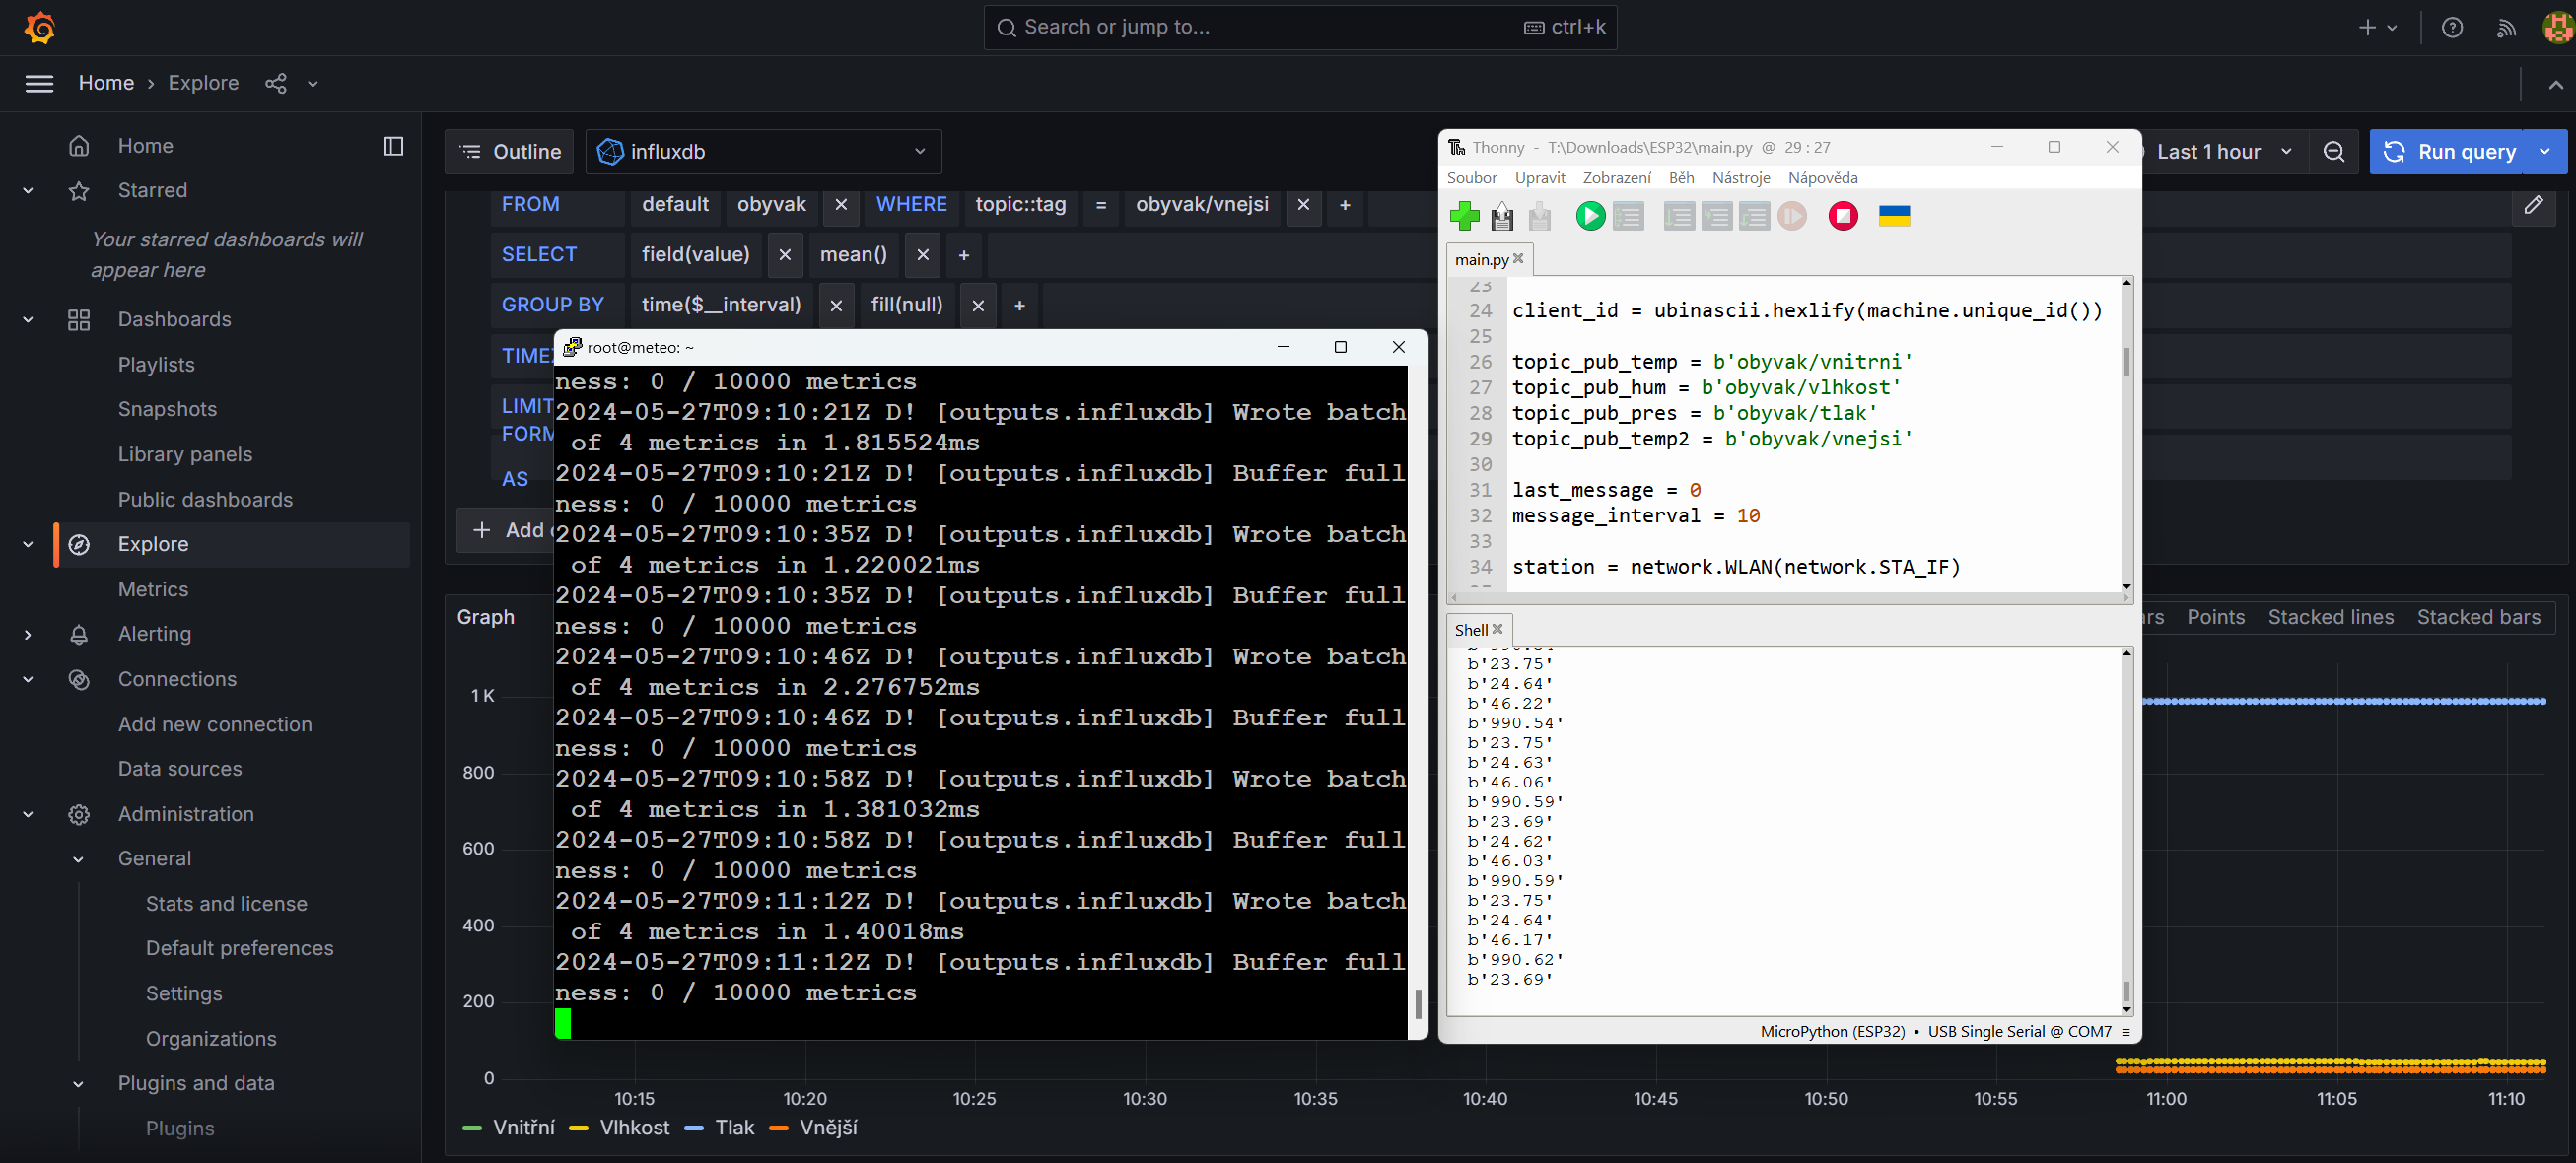This screenshot has height=1163, width=2576.
Task: Open Data sources link in sidebar
Action: click(x=180, y=769)
